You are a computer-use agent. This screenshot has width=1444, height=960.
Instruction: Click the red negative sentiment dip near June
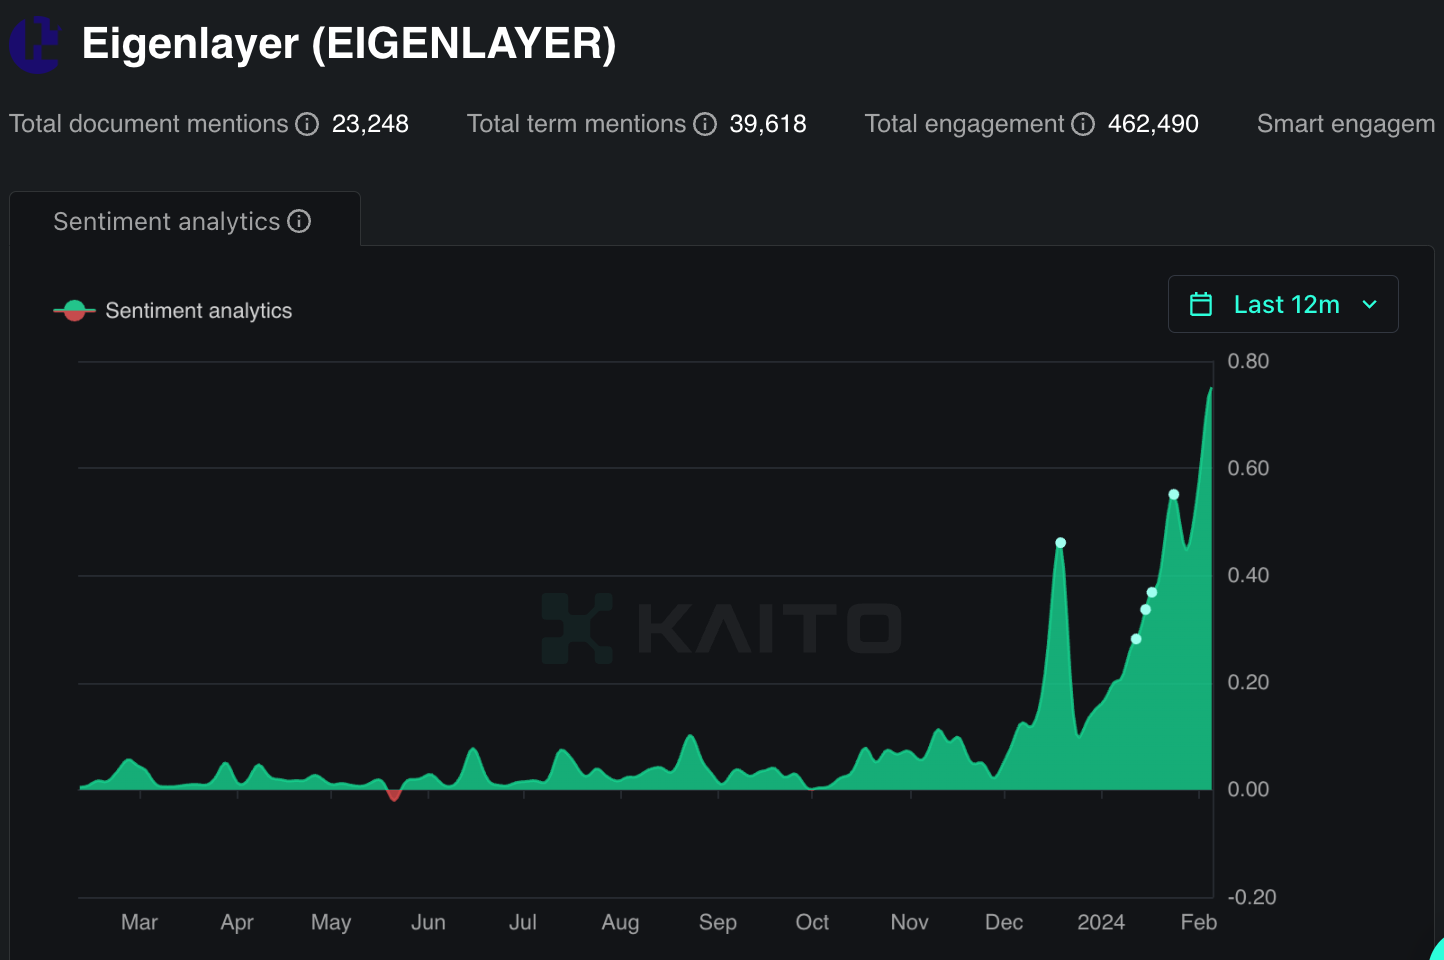pos(394,795)
